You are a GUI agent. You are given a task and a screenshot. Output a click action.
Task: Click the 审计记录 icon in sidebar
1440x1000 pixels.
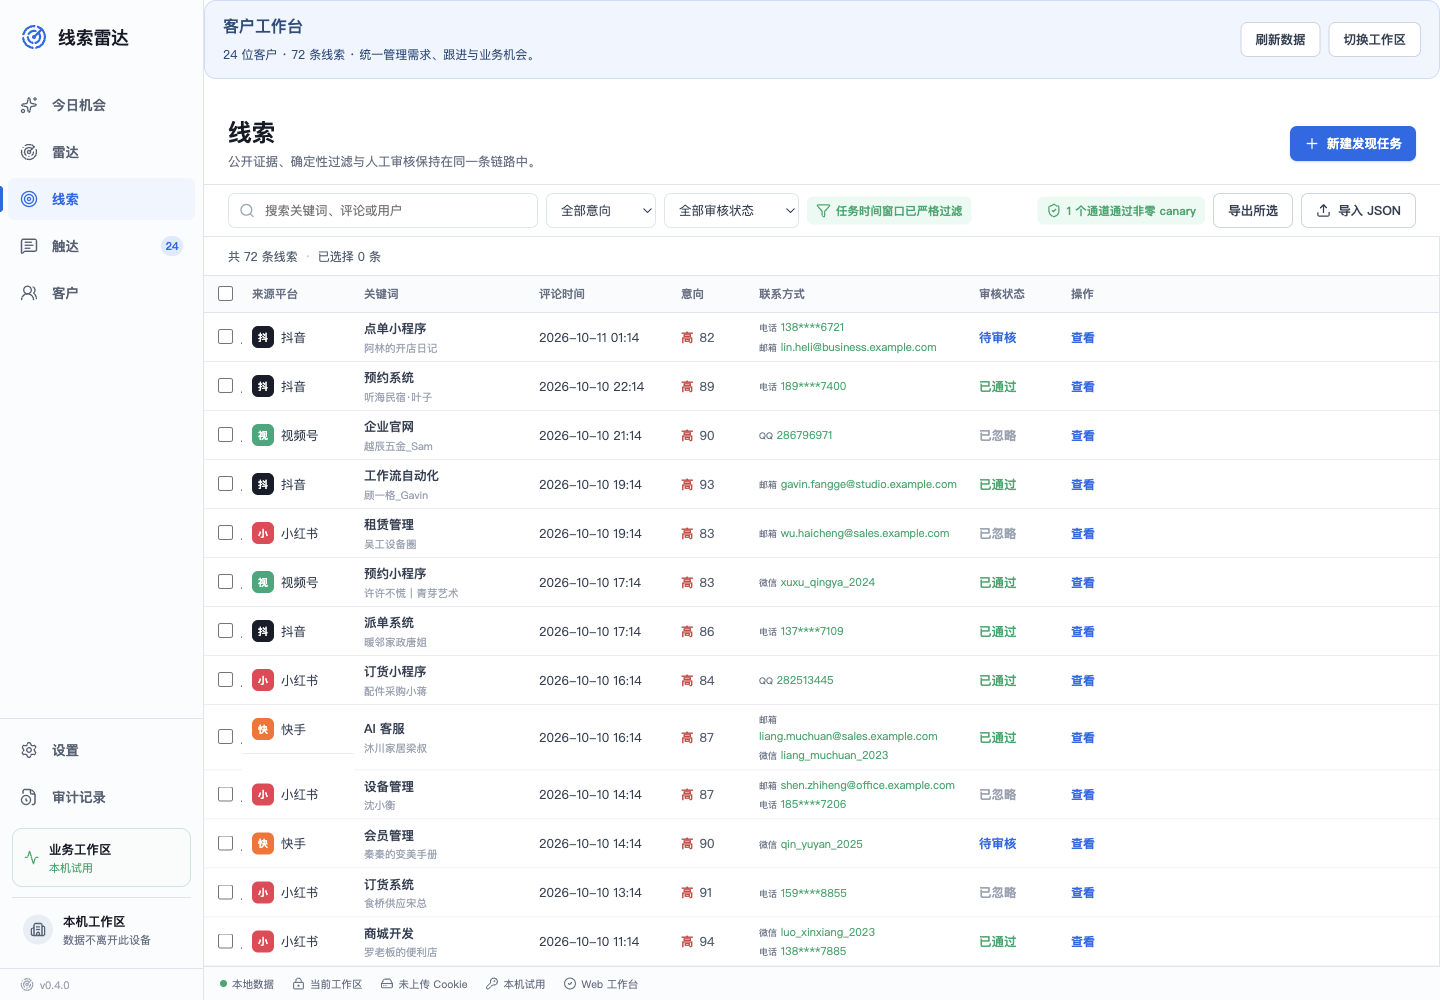coord(29,797)
